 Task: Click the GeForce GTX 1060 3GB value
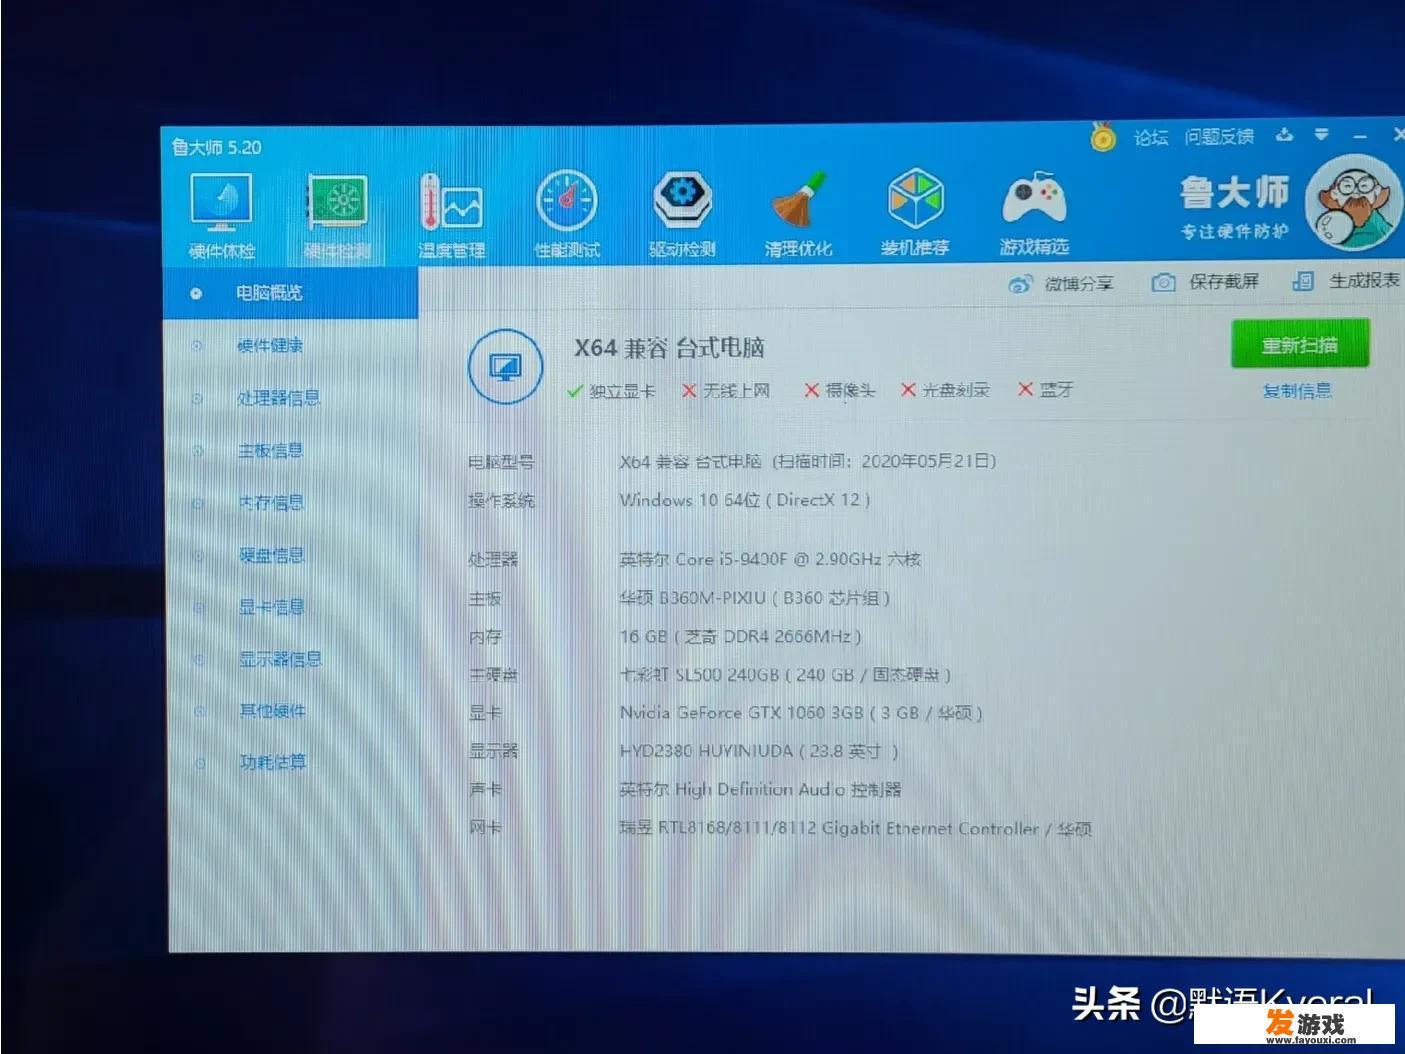coord(801,713)
